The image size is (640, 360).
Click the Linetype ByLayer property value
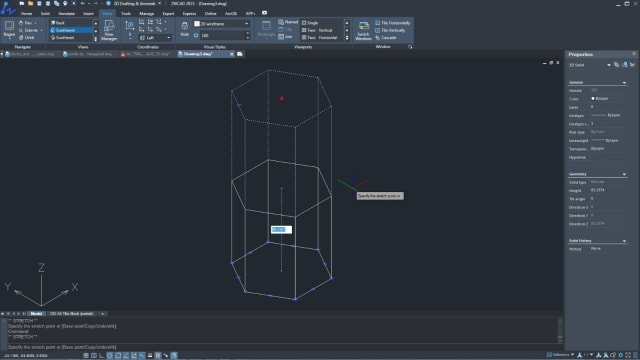(x=607, y=116)
